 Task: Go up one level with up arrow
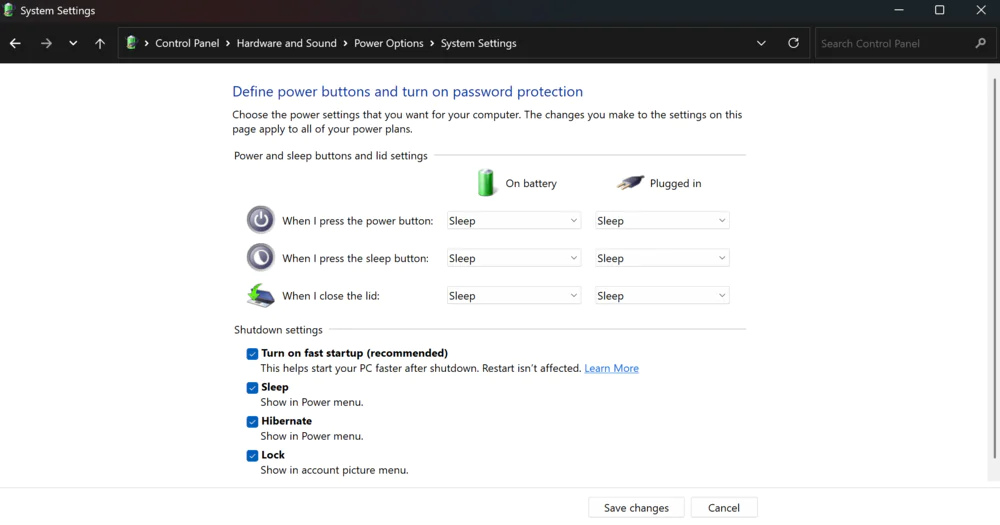pyautogui.click(x=100, y=43)
